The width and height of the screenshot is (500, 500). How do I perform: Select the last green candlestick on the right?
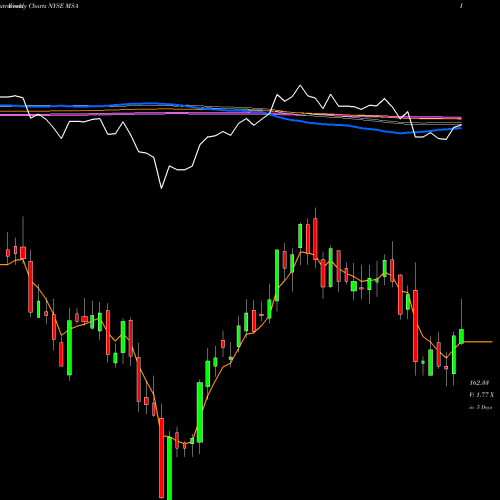(462, 336)
